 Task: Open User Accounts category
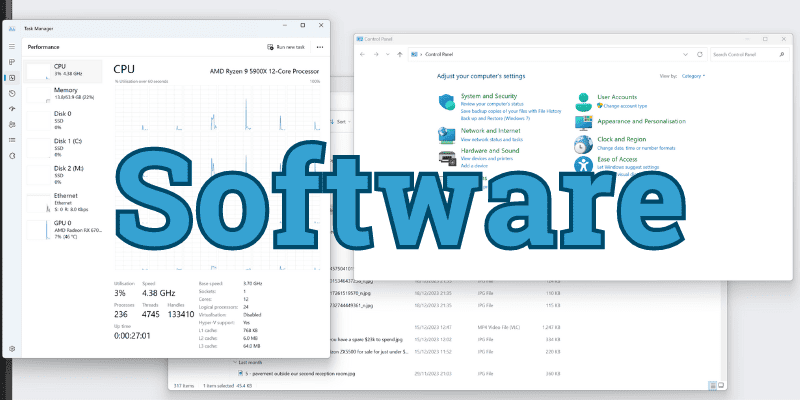pos(617,97)
